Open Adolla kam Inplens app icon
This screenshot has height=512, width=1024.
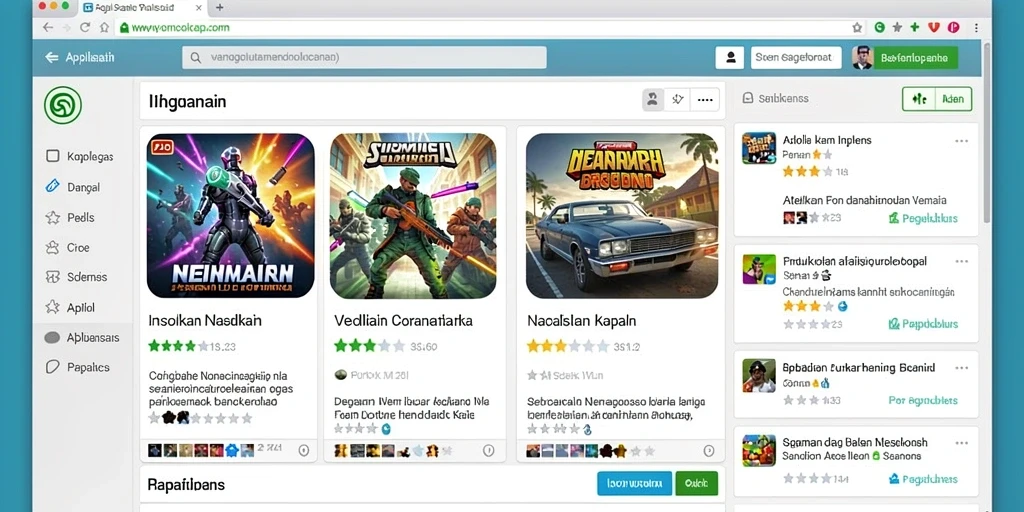click(759, 148)
